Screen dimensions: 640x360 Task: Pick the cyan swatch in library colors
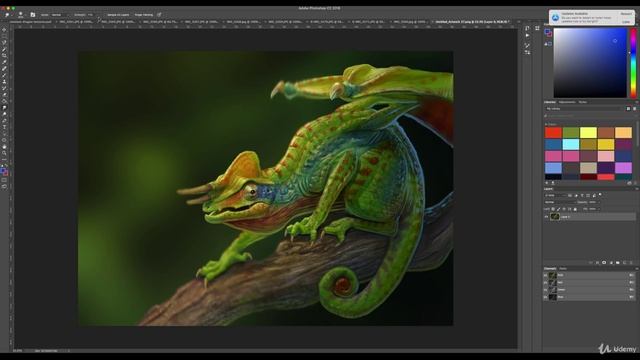pyautogui.click(x=571, y=144)
